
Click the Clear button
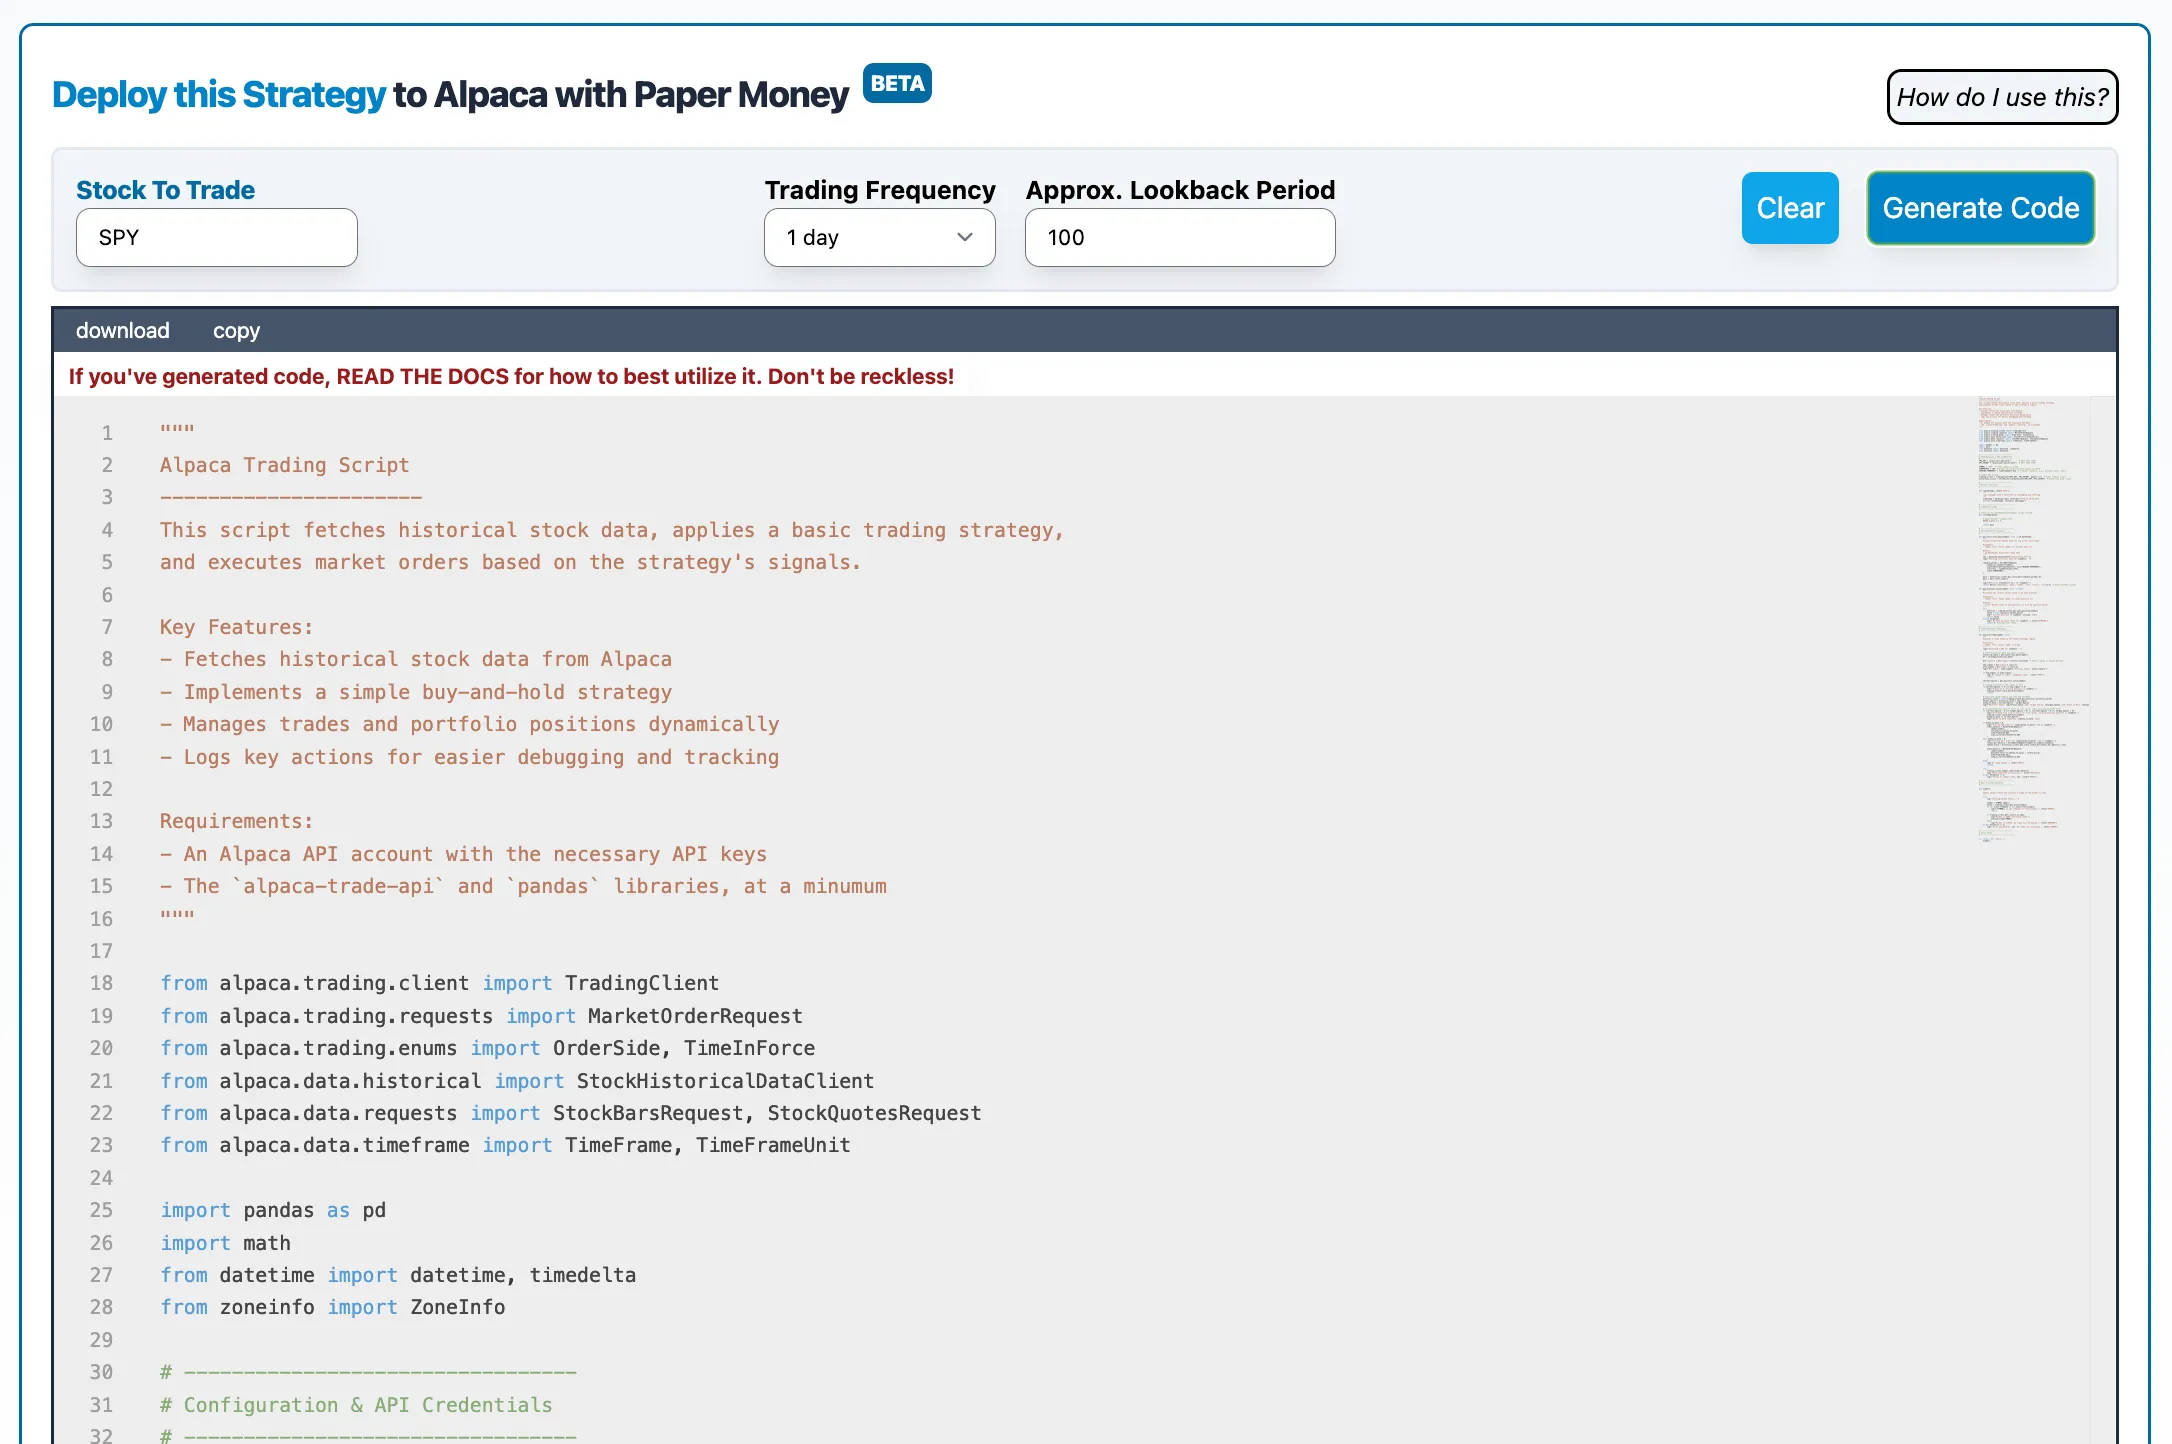coord(1789,208)
